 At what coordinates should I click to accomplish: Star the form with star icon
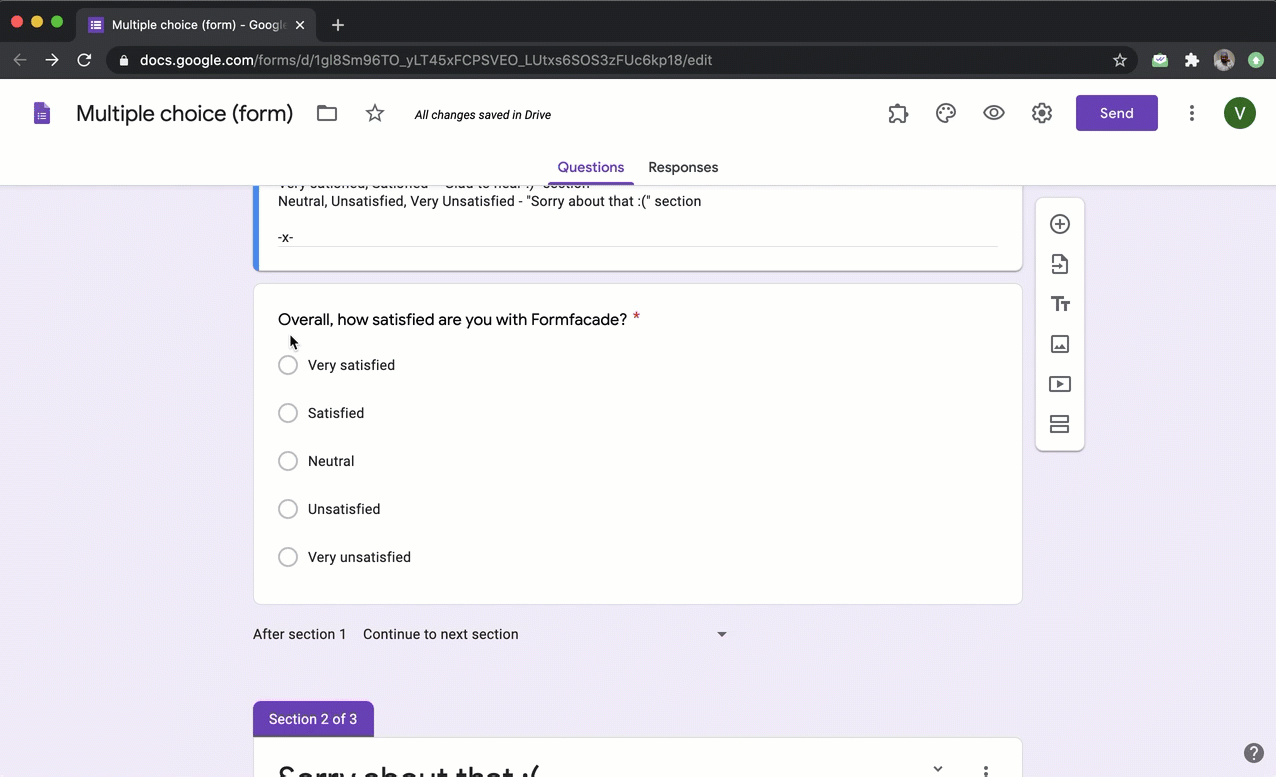[x=375, y=114]
